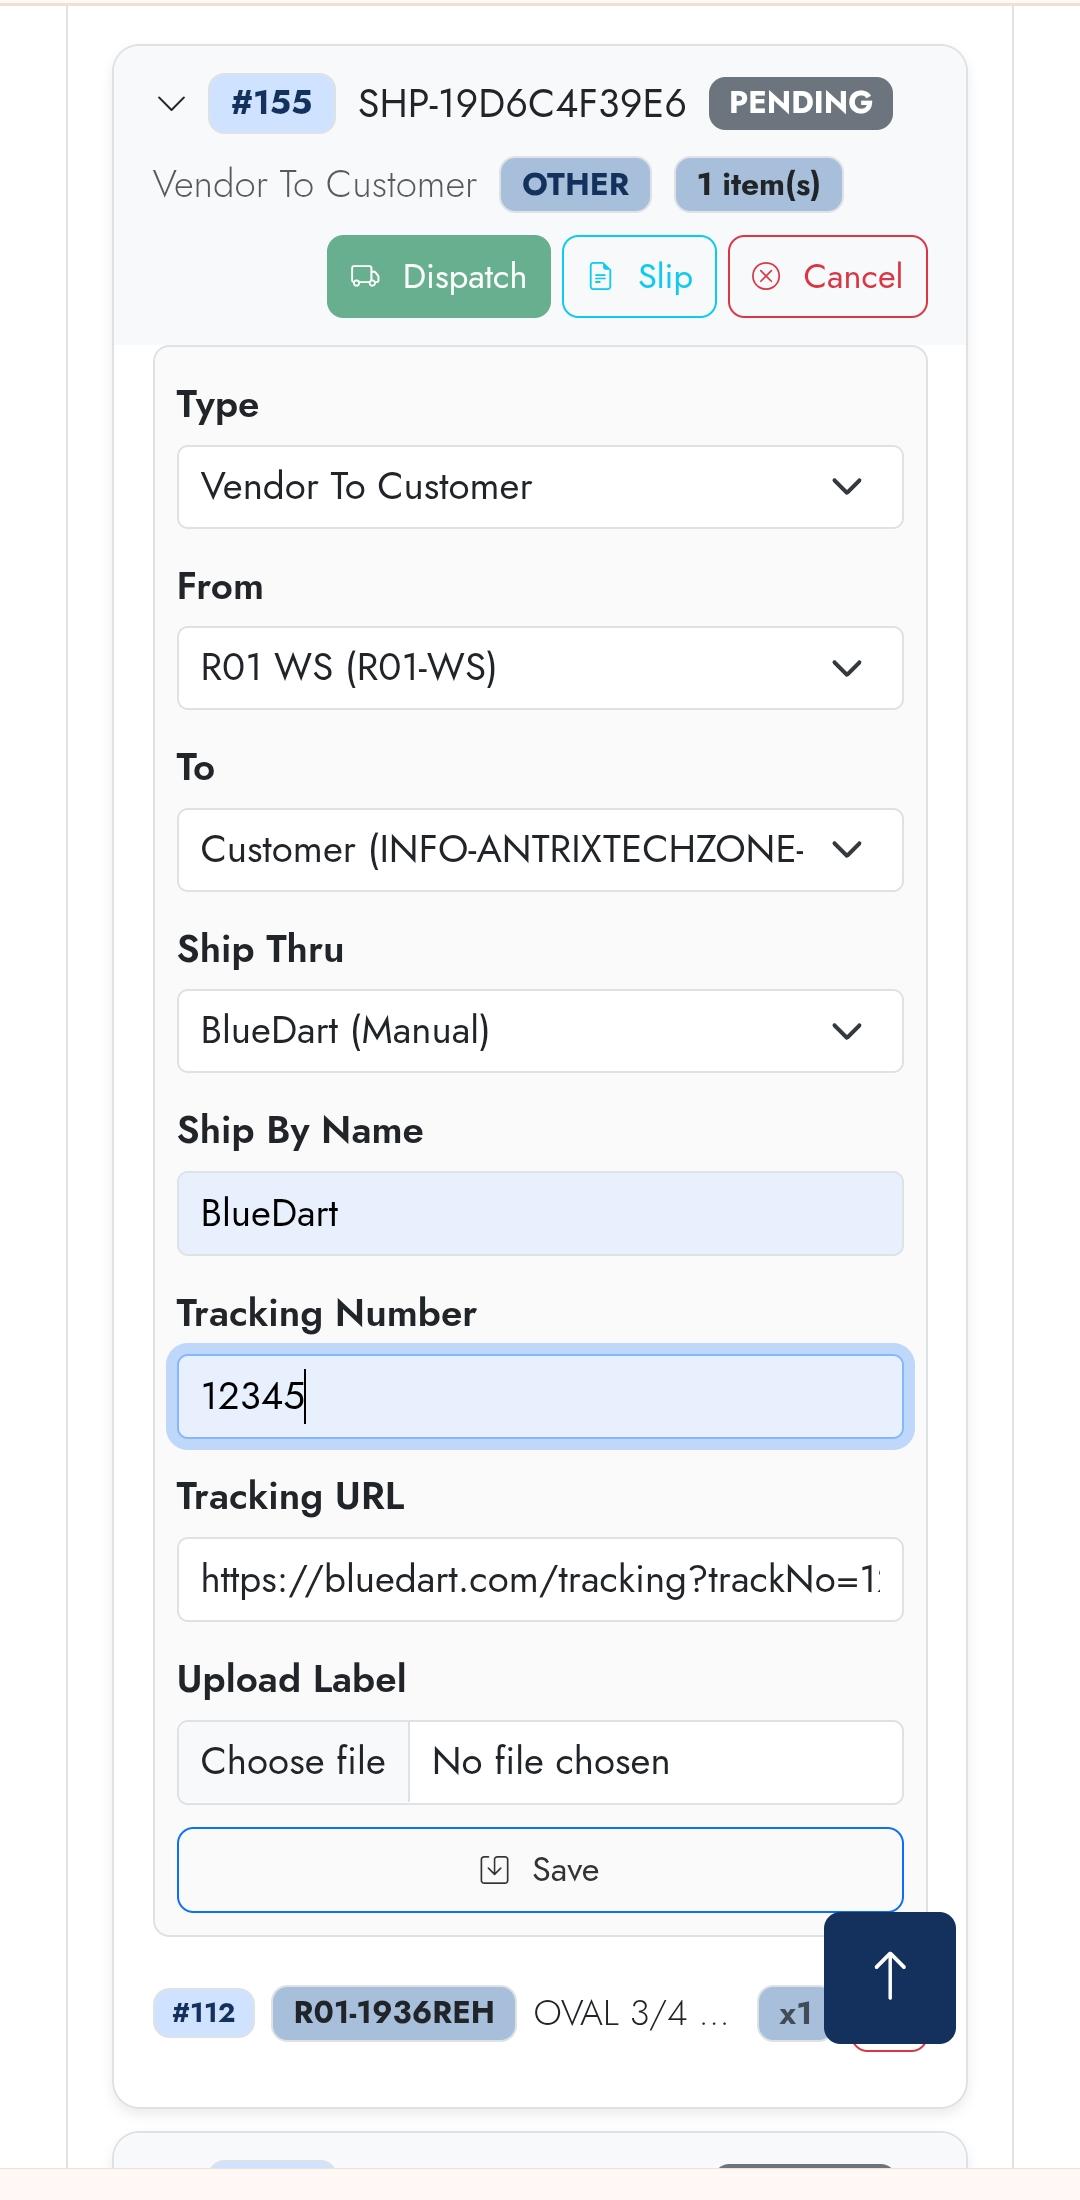Choose a file for Upload Label
Screen dimensions: 1080x2200
tap(293, 1762)
